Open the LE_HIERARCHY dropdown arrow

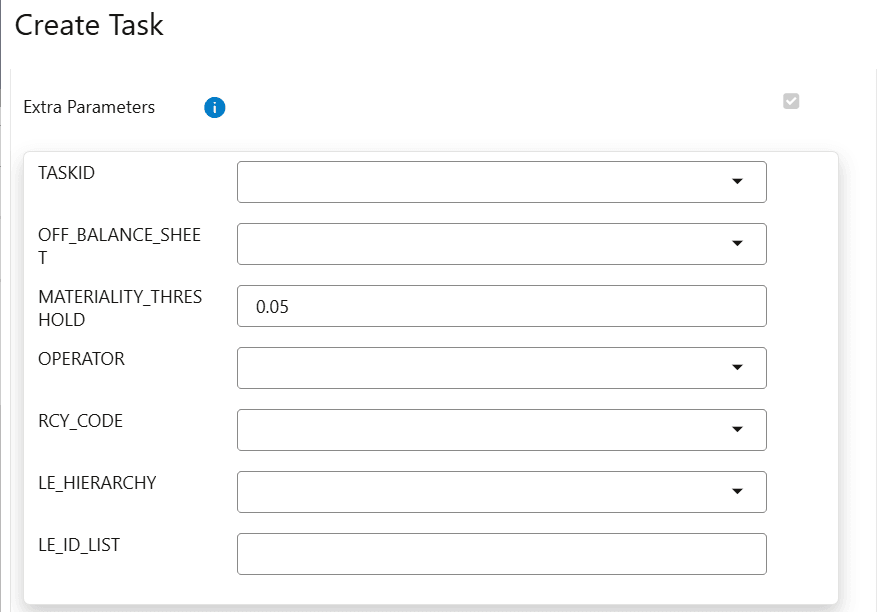tap(738, 492)
